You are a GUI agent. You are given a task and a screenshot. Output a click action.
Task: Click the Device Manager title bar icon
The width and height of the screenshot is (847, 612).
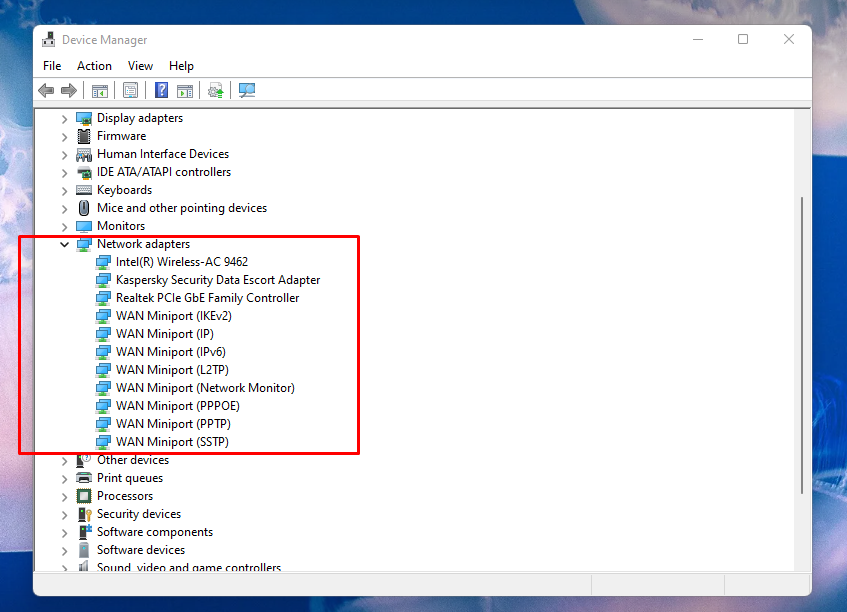(x=49, y=39)
